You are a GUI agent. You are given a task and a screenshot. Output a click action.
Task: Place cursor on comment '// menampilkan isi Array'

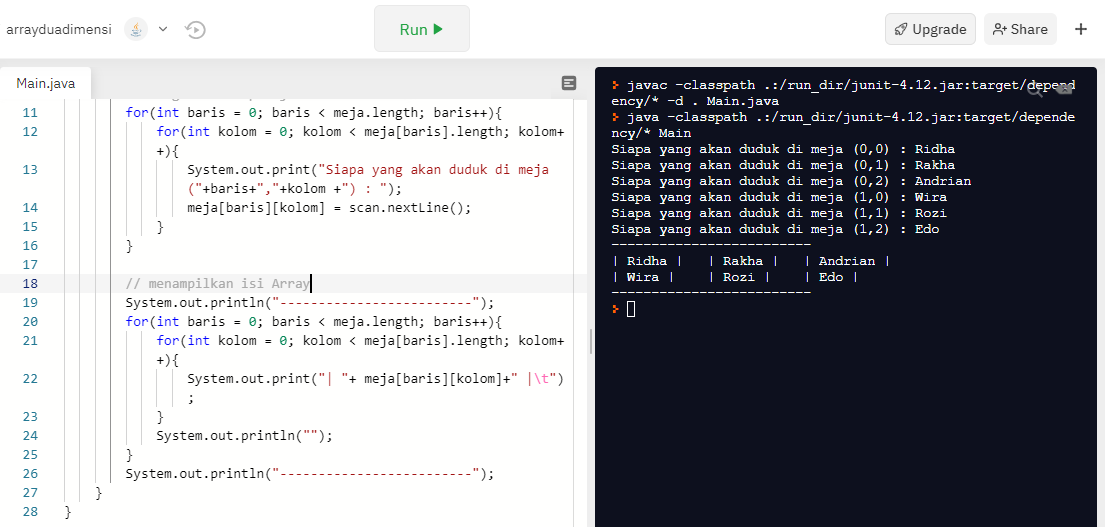pos(218,284)
